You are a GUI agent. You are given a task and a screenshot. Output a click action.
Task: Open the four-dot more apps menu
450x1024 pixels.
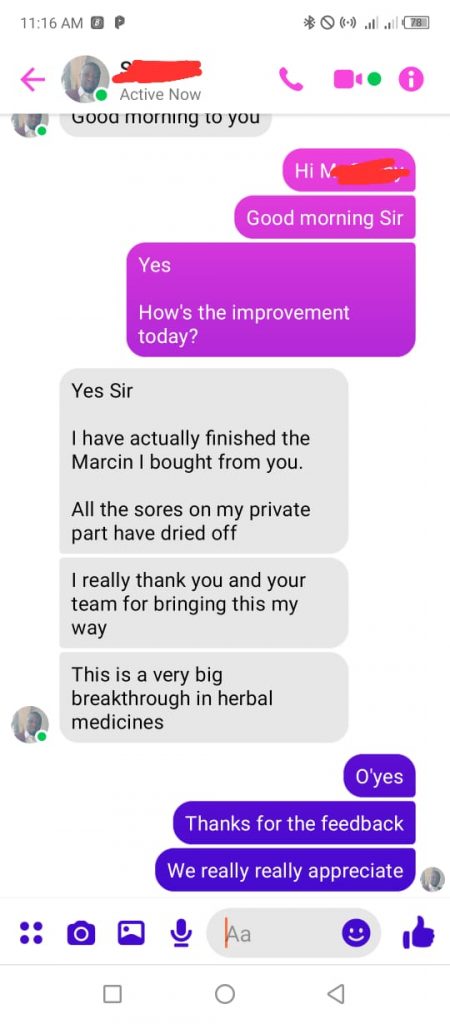pyautogui.click(x=31, y=933)
